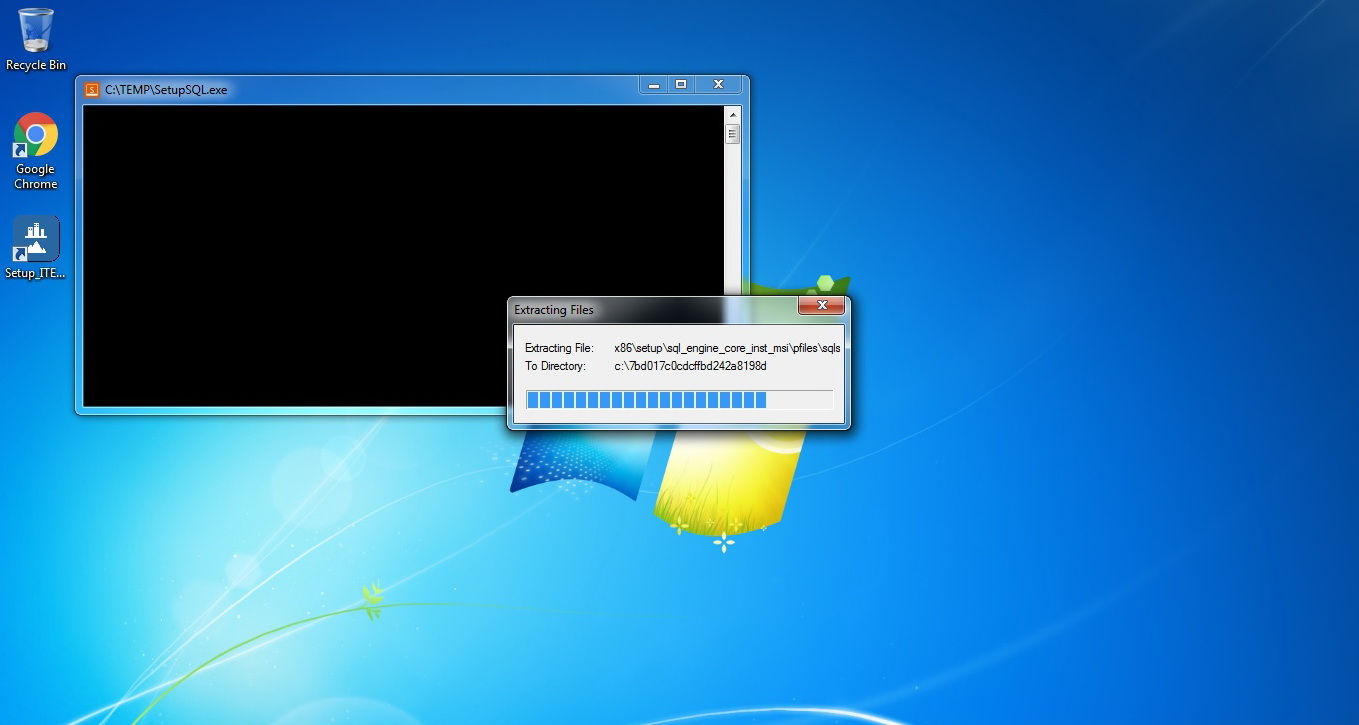Click the Extracting Files dialog title
Viewport: 1359px width, 725px height.
click(554, 310)
